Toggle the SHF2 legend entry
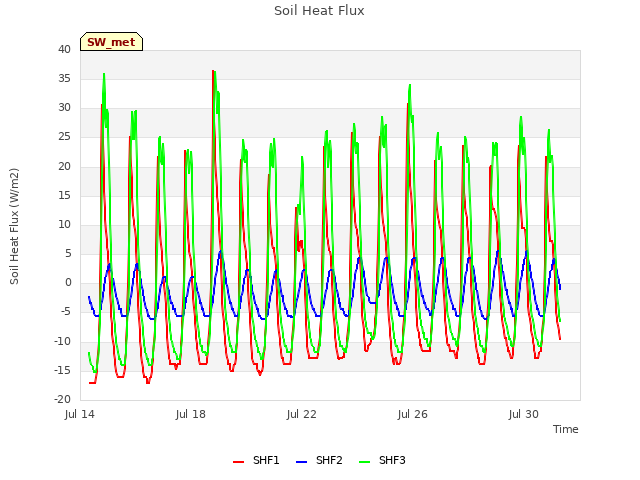This screenshot has width=640, height=480. coord(319,460)
